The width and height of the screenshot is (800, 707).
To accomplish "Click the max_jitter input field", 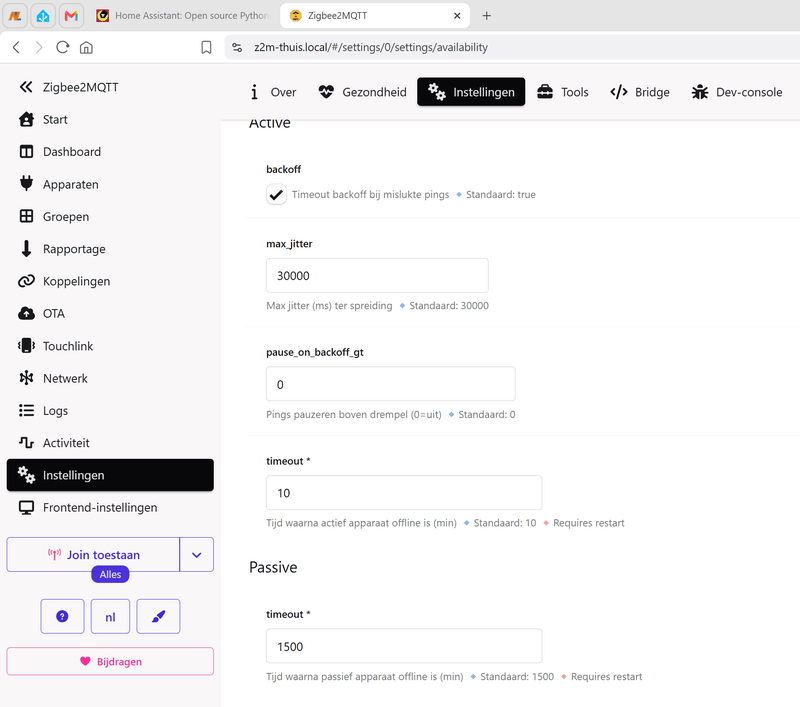I will (377, 275).
